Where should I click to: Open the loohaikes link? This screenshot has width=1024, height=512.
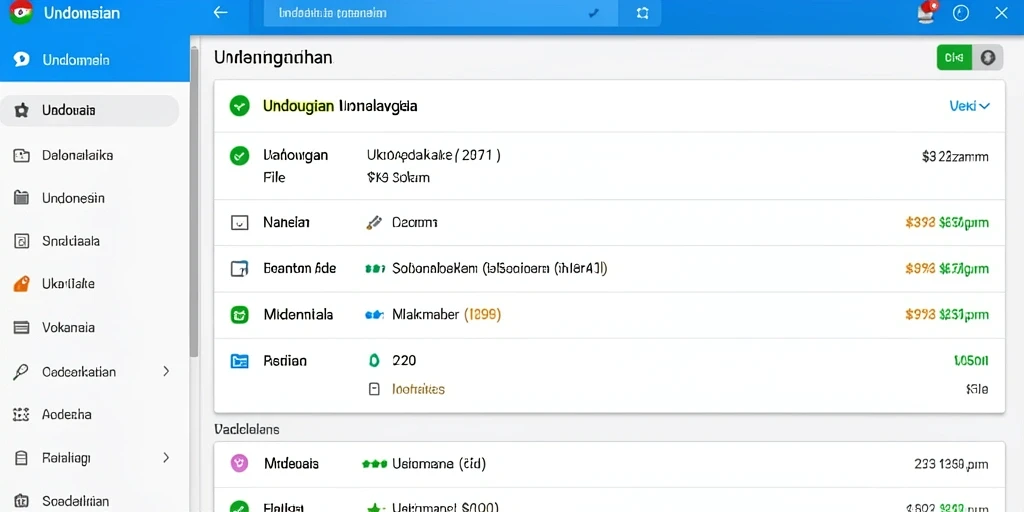click(x=418, y=389)
